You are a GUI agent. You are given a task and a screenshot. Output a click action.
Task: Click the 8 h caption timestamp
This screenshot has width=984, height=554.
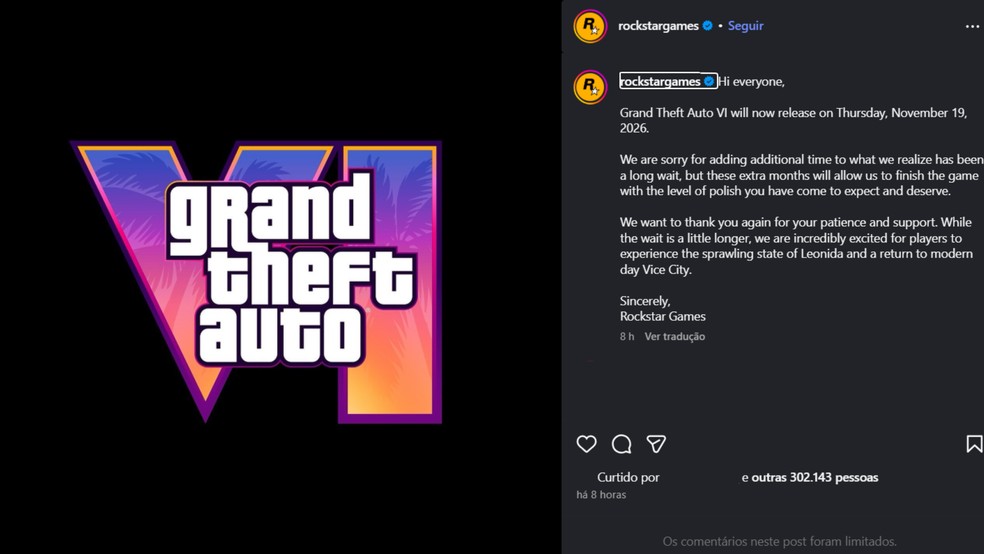(627, 337)
